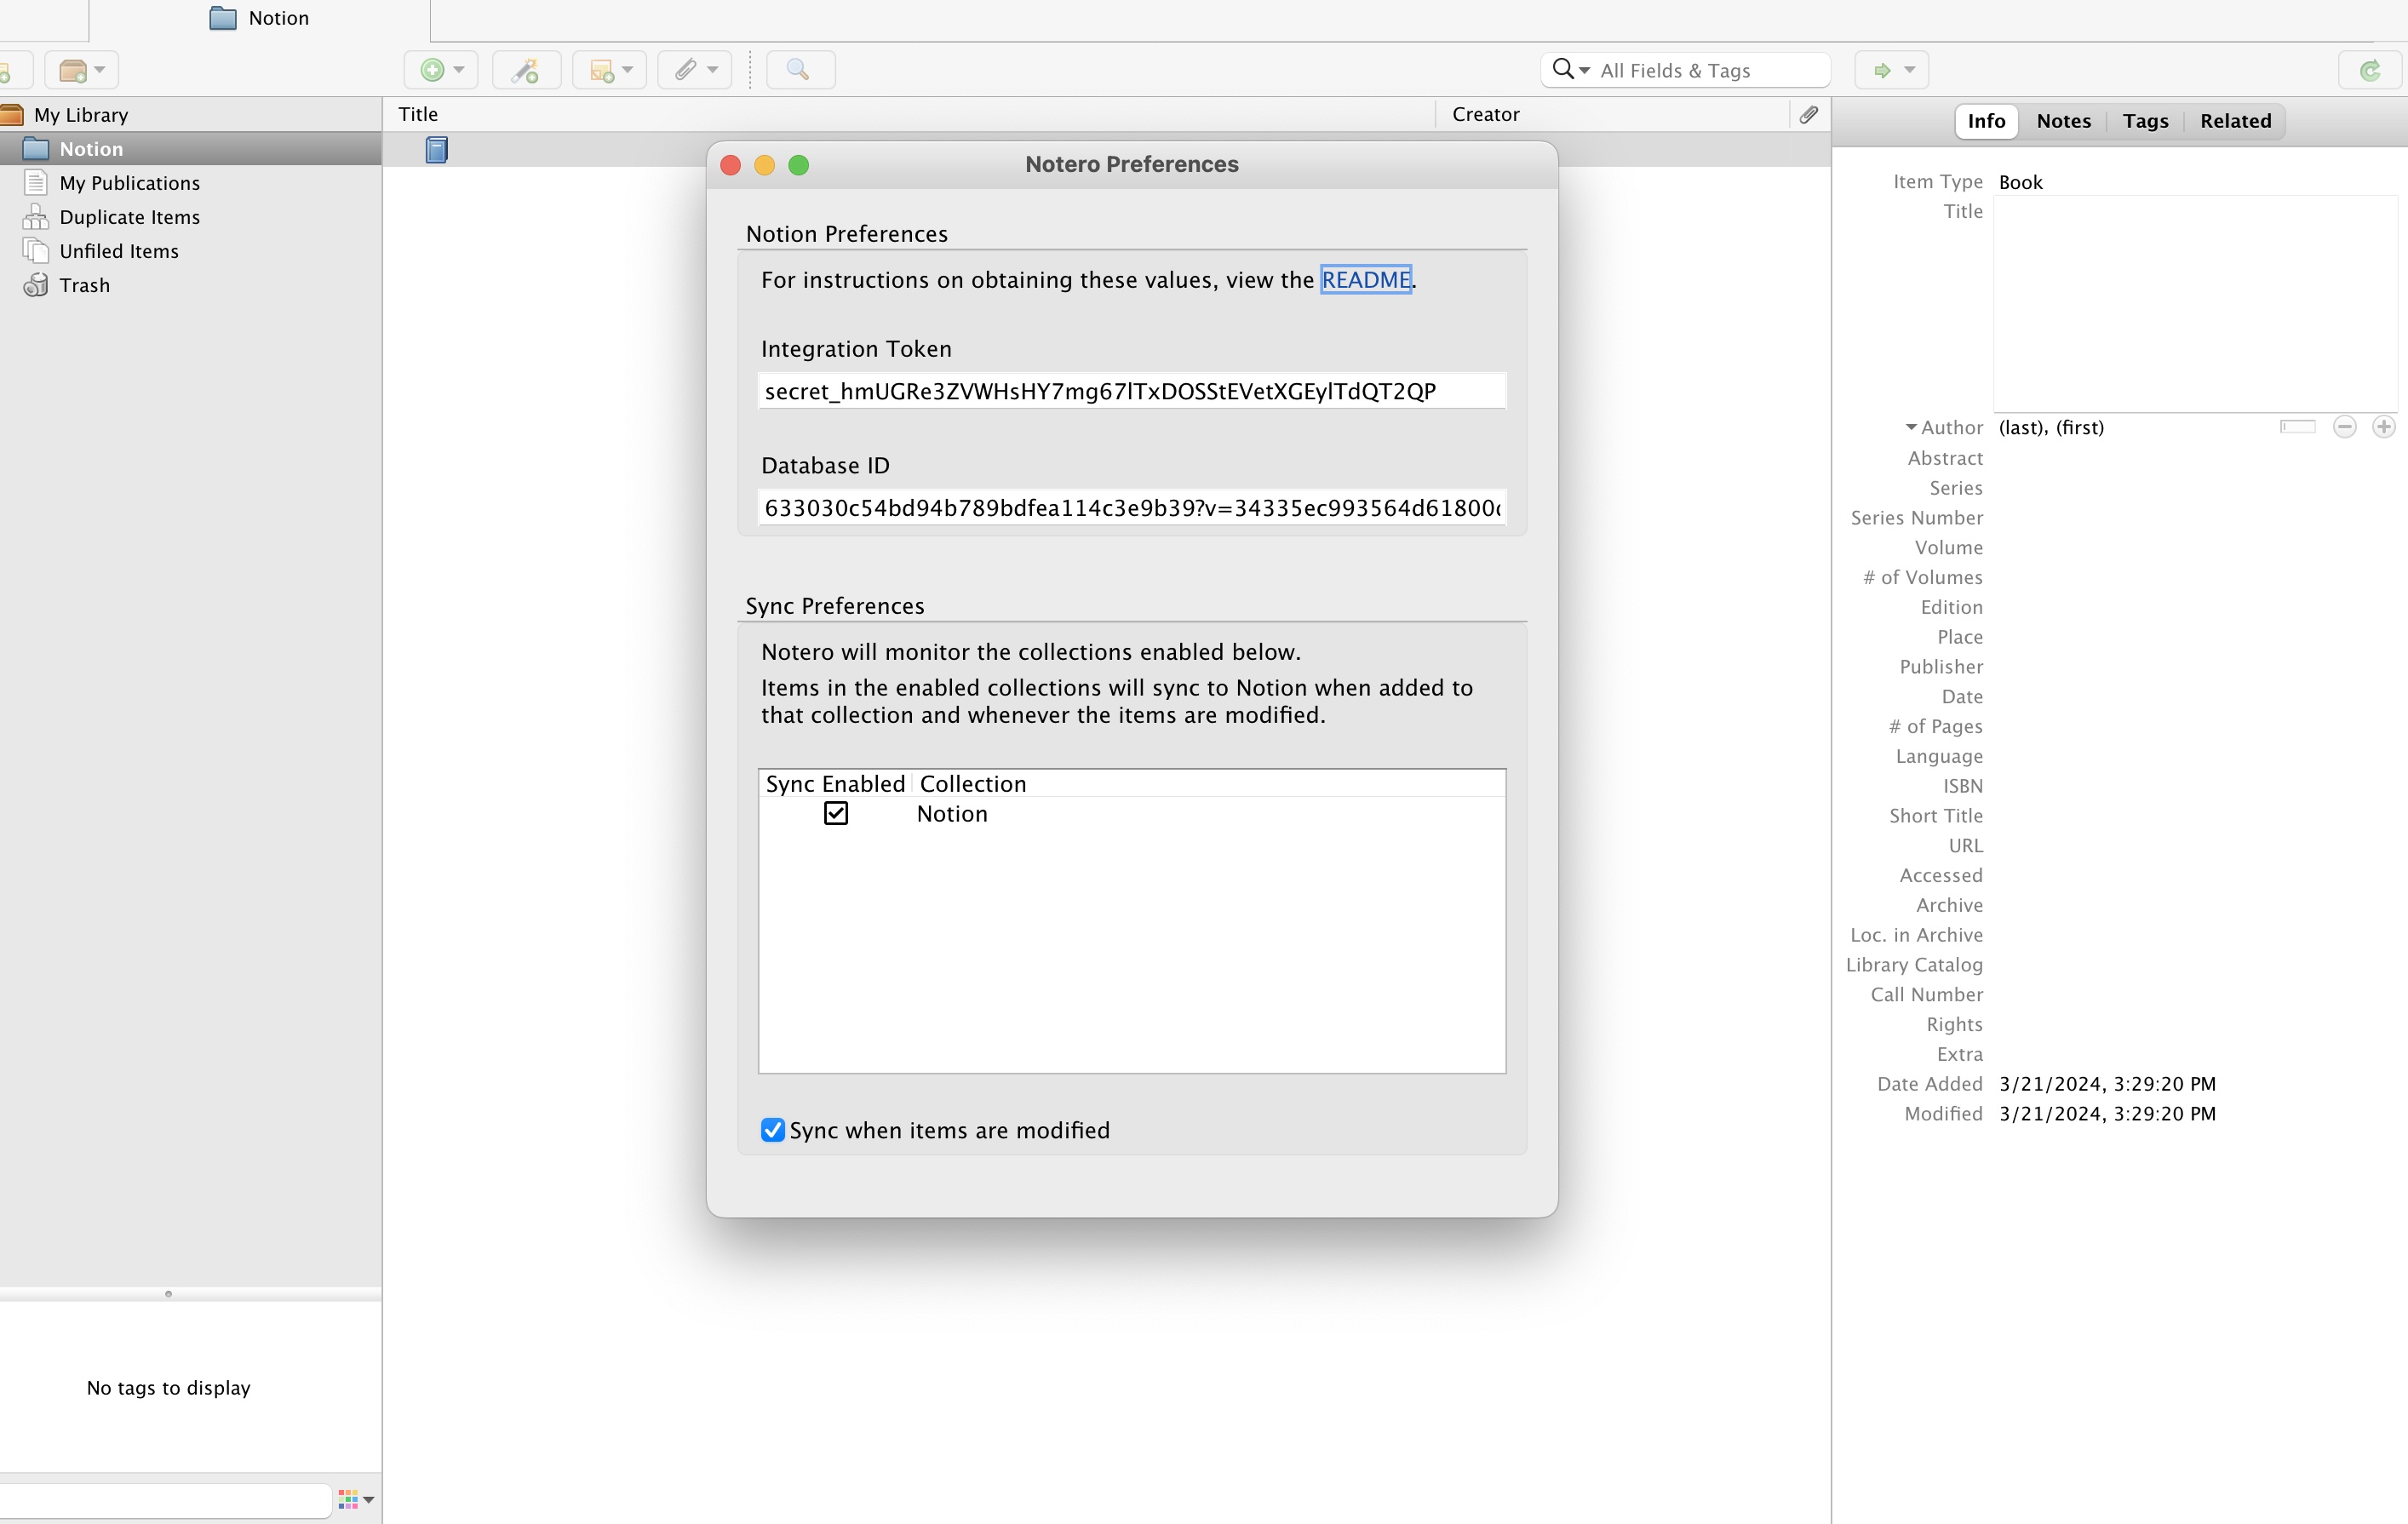Open the Tags tab
2408x1524 pixels.
pos(2145,121)
